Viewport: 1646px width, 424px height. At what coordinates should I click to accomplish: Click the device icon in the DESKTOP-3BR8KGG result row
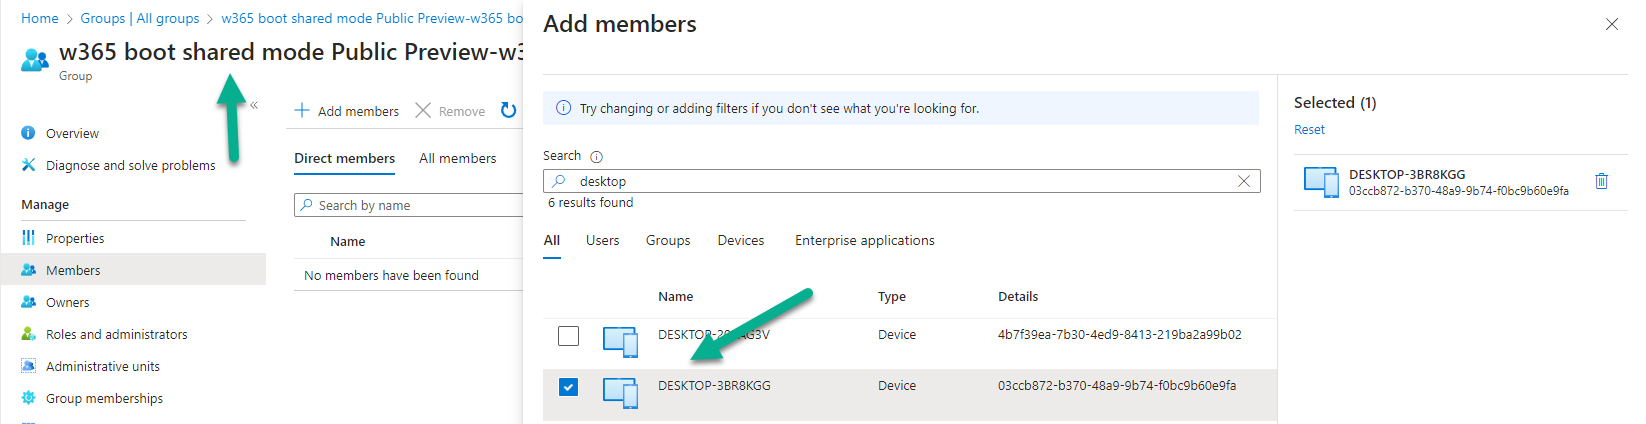point(621,392)
